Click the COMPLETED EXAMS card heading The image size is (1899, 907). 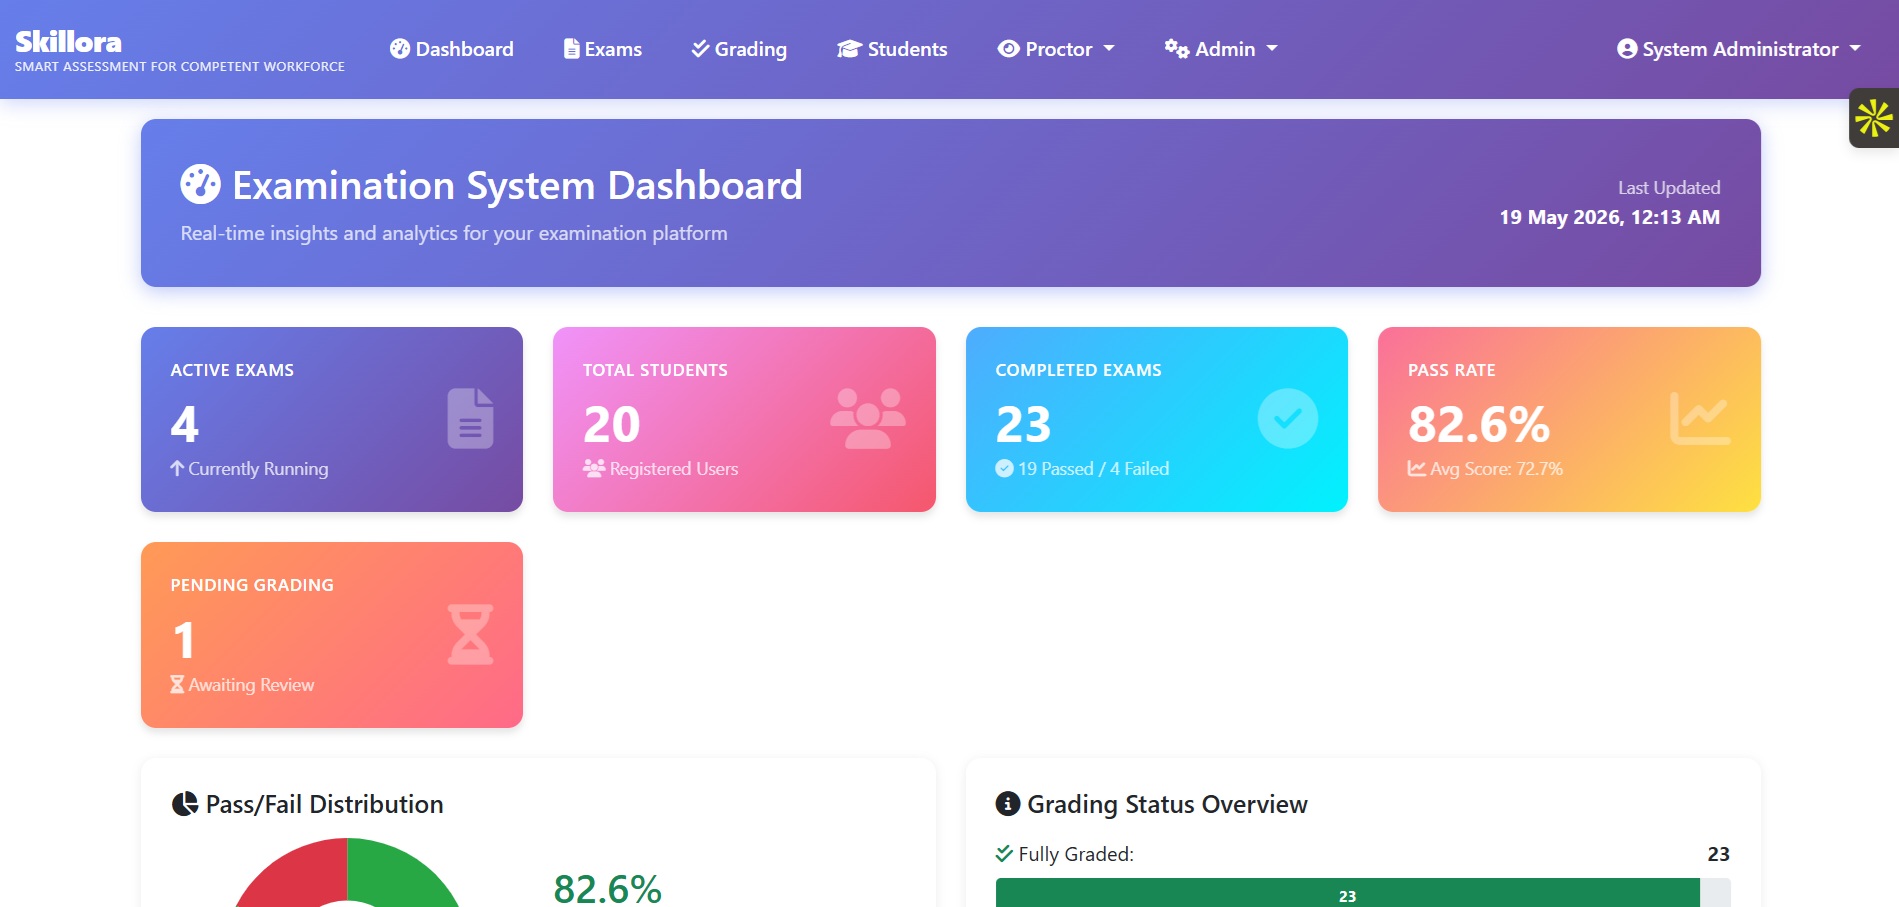1078,370
